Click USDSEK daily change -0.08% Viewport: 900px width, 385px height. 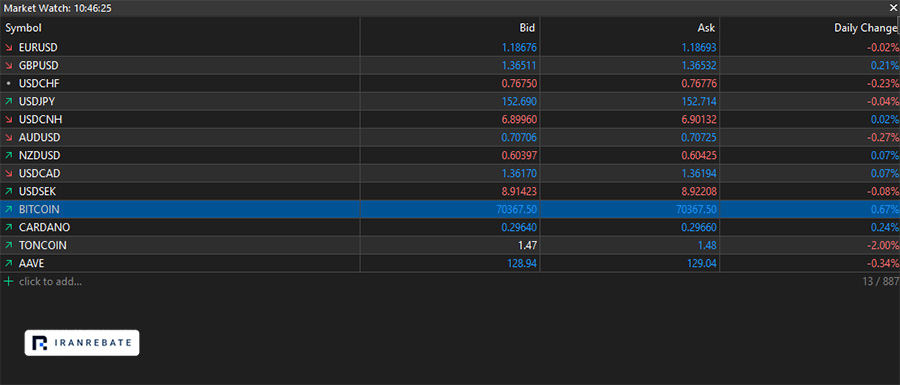[x=882, y=192]
